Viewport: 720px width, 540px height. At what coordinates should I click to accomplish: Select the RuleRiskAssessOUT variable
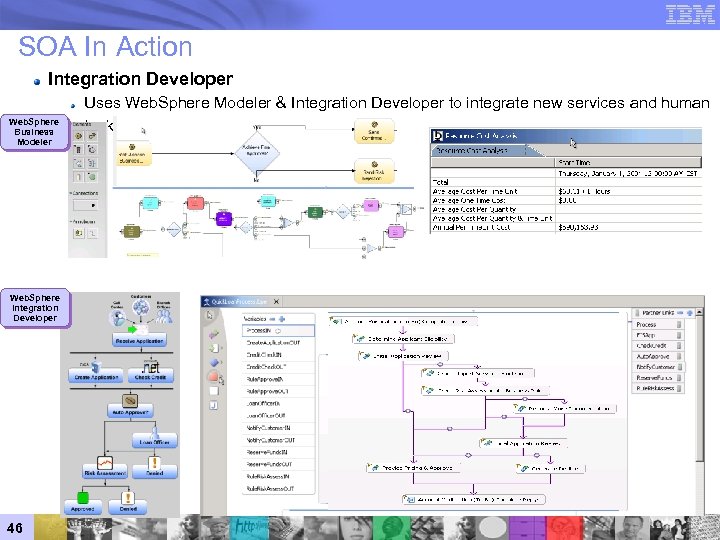point(278,489)
